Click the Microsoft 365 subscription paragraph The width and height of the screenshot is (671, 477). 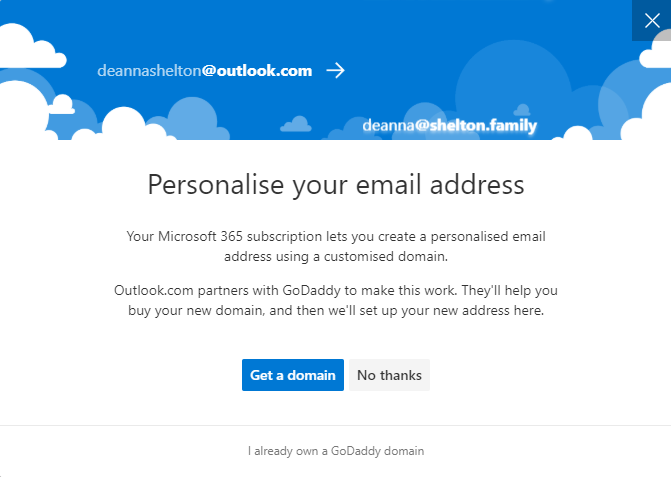tap(336, 246)
